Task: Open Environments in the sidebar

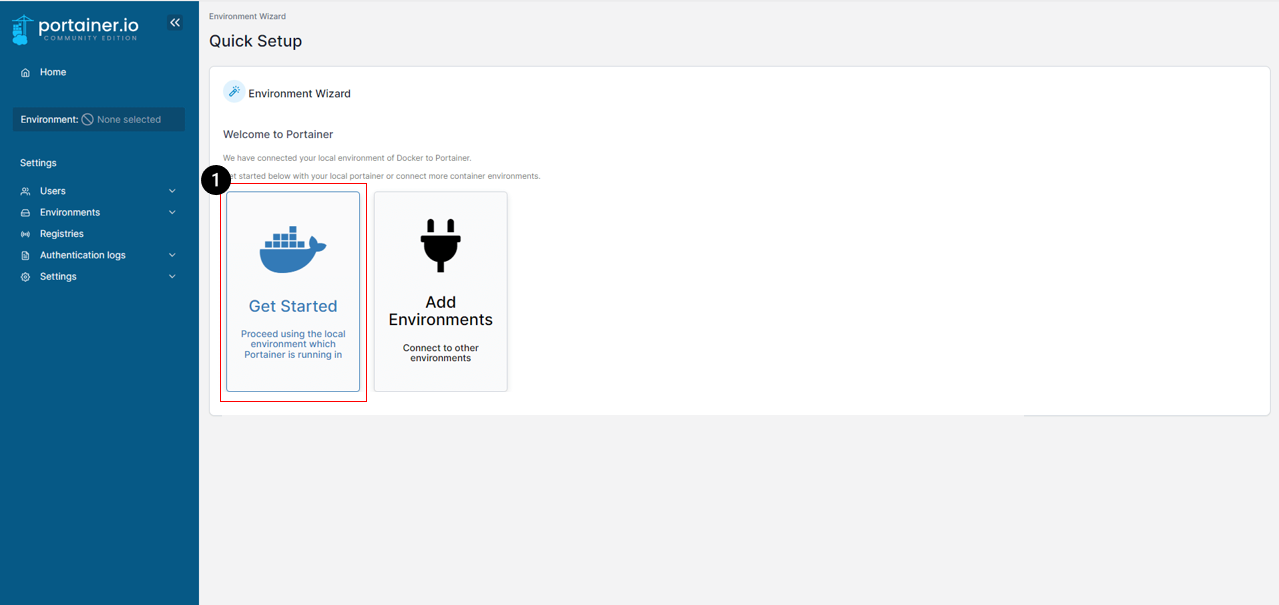Action: pos(70,212)
